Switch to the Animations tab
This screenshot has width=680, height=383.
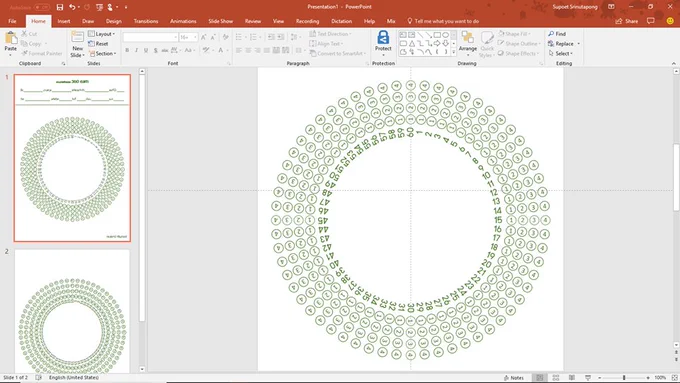click(183, 21)
